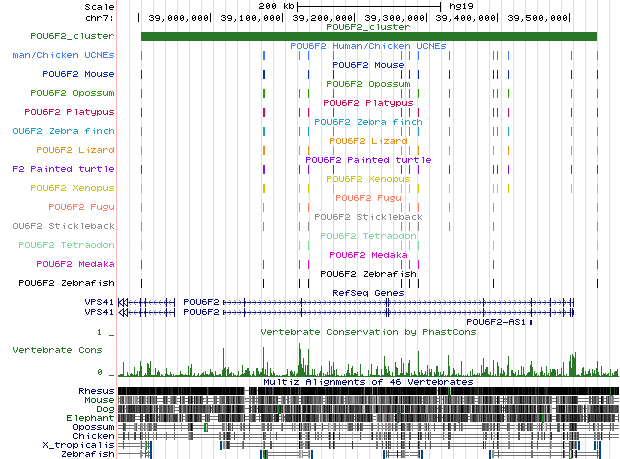This screenshot has height=459, width=620.
Task: Click the 39,500,000 ruler position
Action: (541, 18)
